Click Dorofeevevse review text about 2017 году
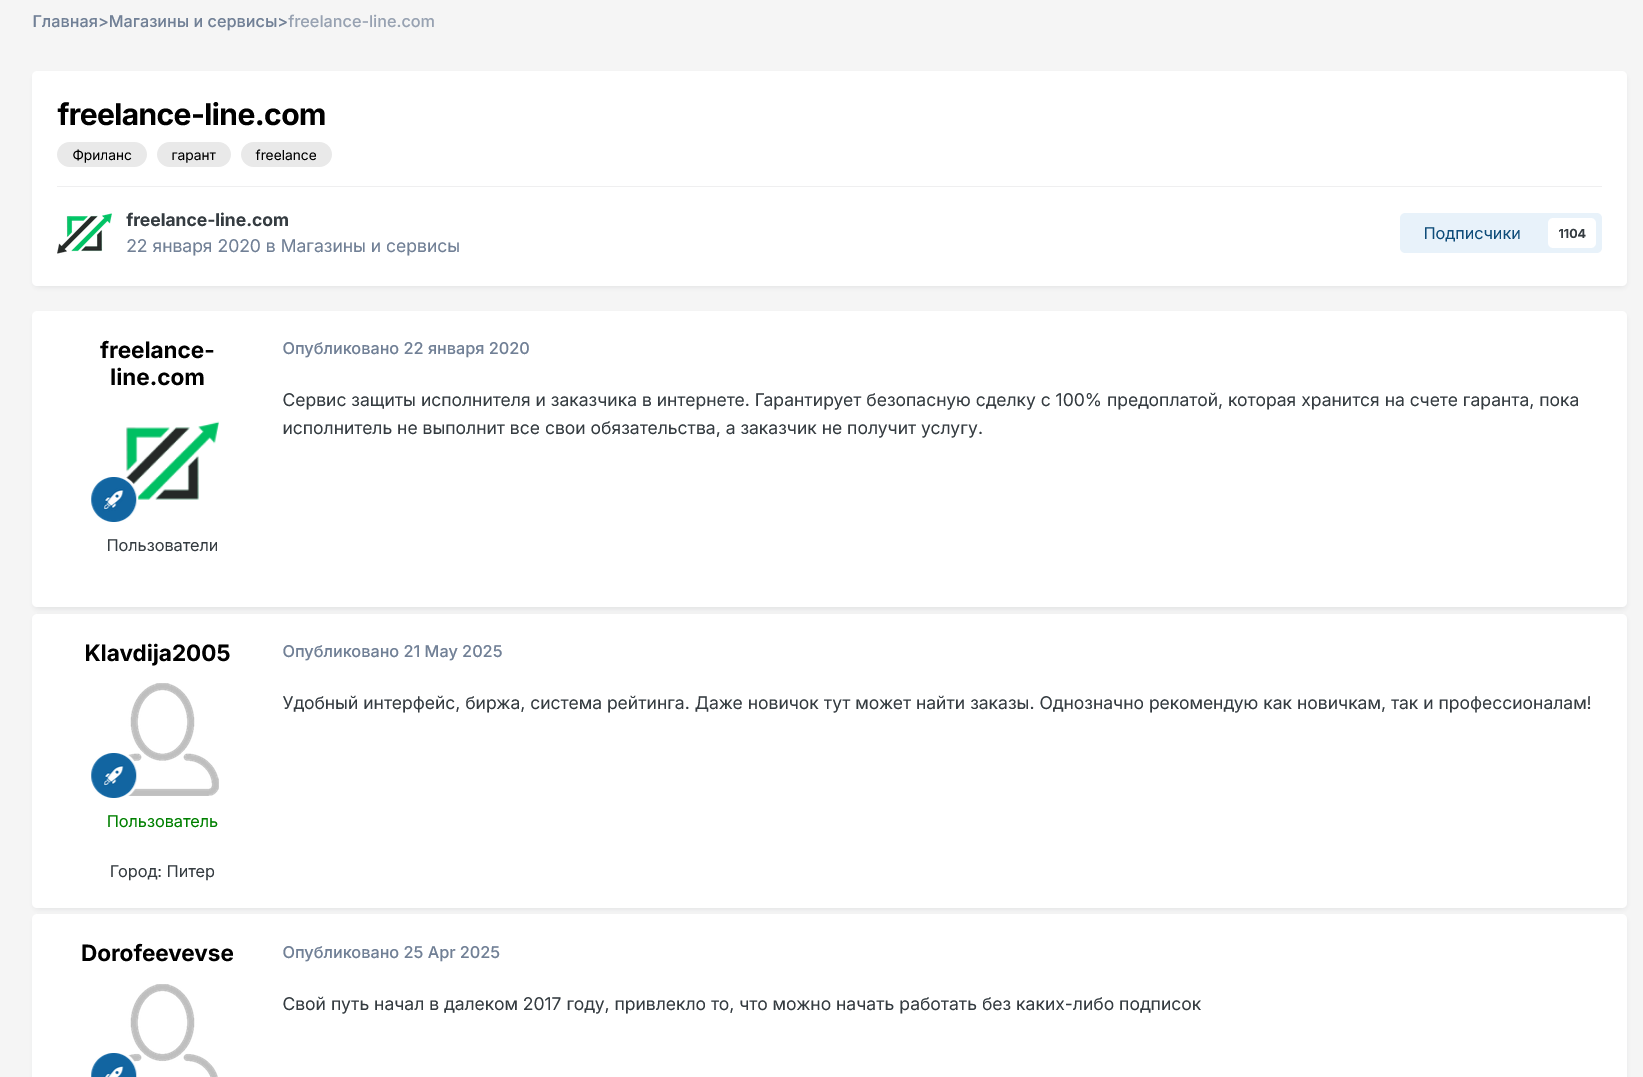Image resolution: width=1643 pixels, height=1077 pixels. tap(741, 1004)
